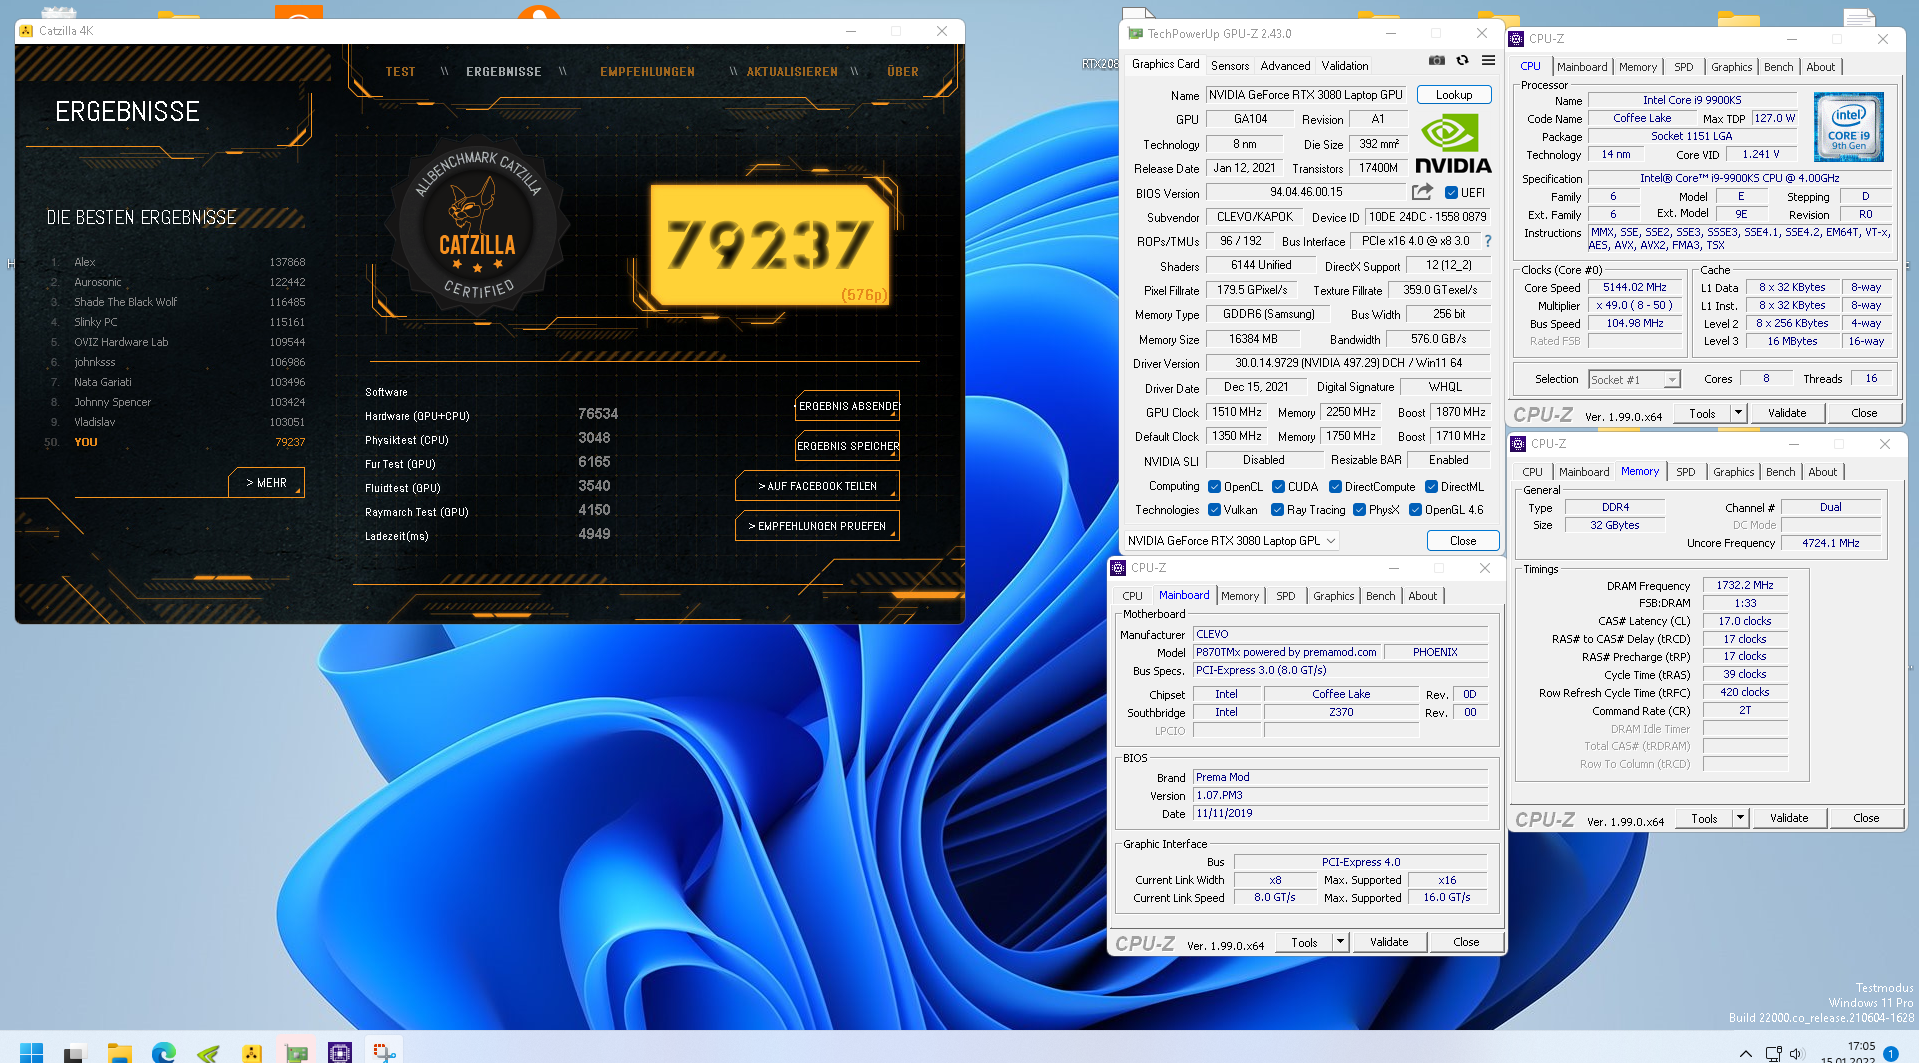
Task: Open the GPU selector dropdown in GPU-Z
Action: click(x=1231, y=541)
